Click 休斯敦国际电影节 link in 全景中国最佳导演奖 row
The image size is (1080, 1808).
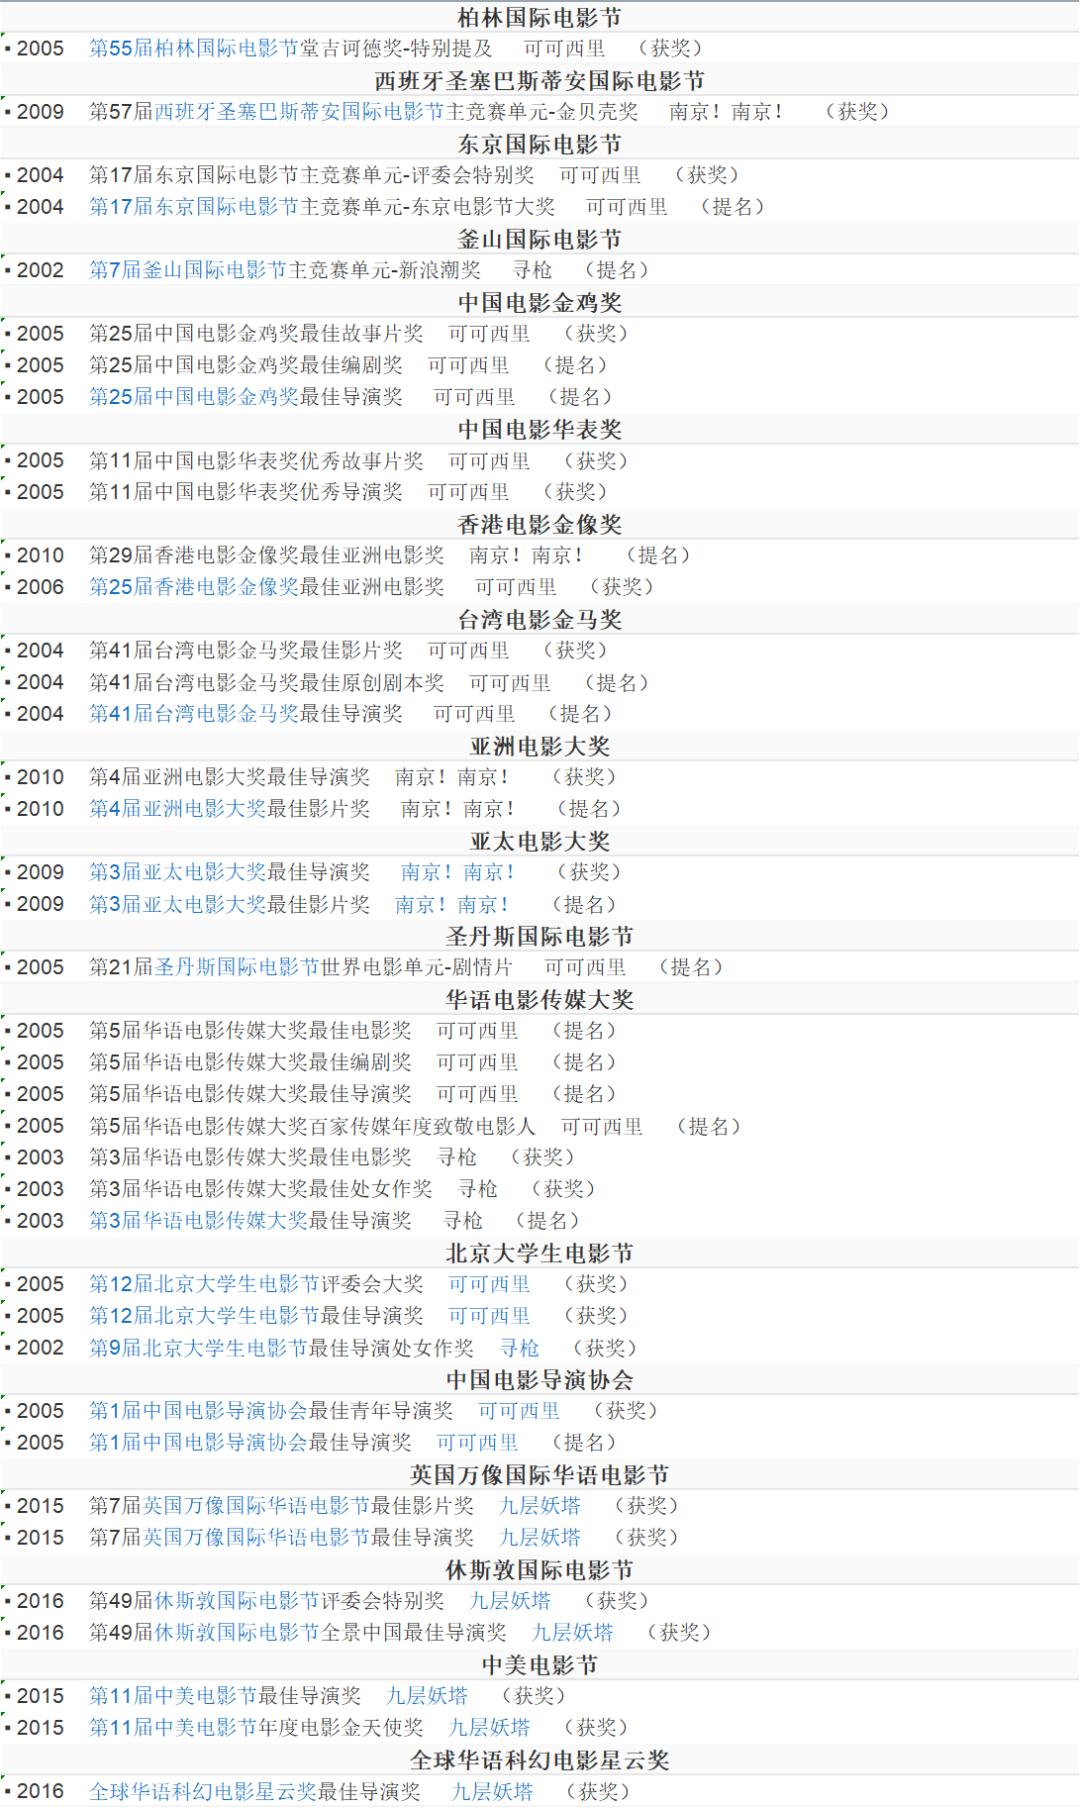pyautogui.click(x=237, y=1633)
